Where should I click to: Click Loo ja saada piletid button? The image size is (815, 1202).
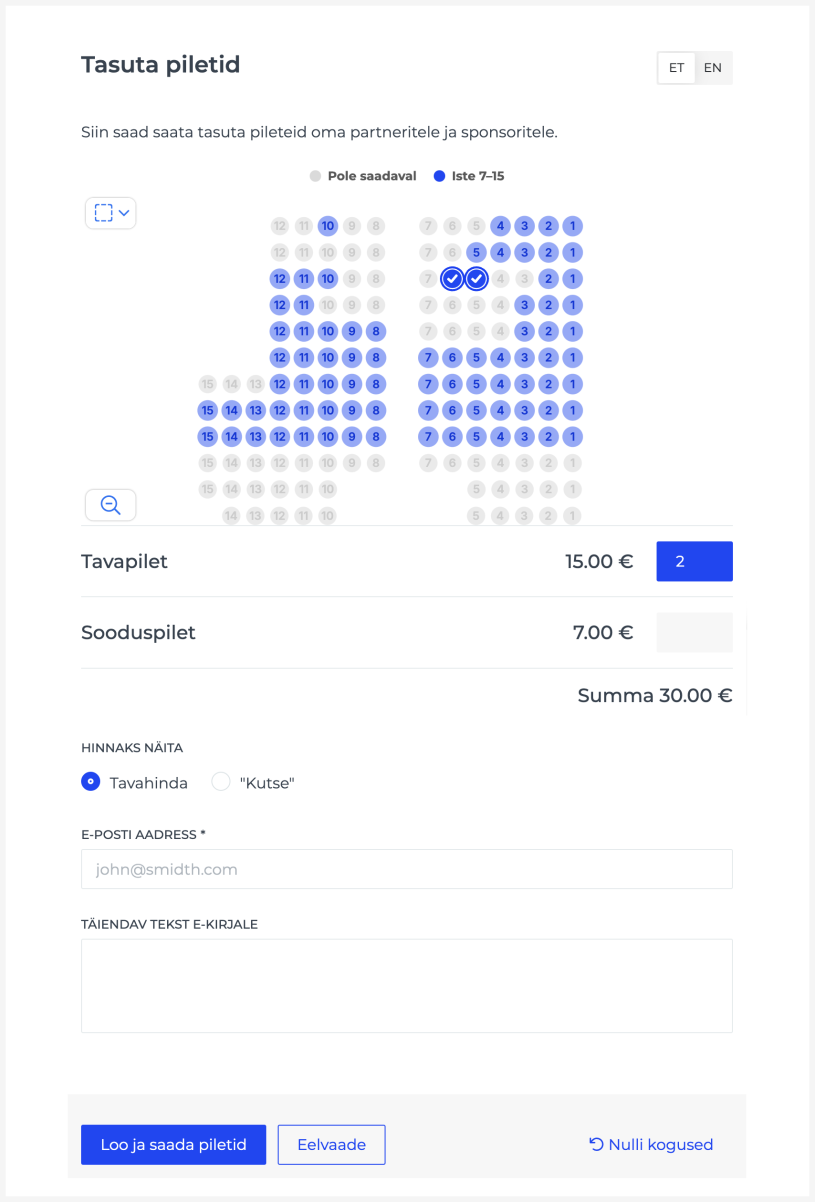(173, 1145)
